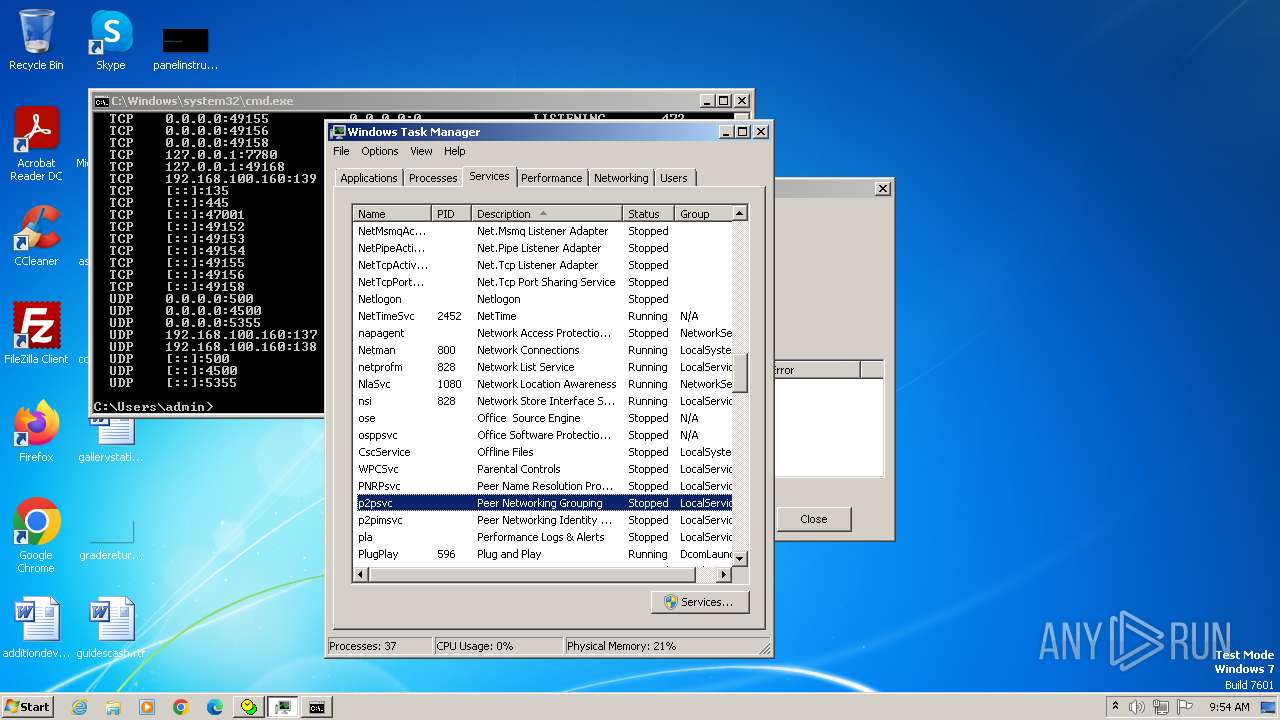Open the Google Chrome desktop shortcut
The image size is (1280, 720).
click(x=36, y=535)
